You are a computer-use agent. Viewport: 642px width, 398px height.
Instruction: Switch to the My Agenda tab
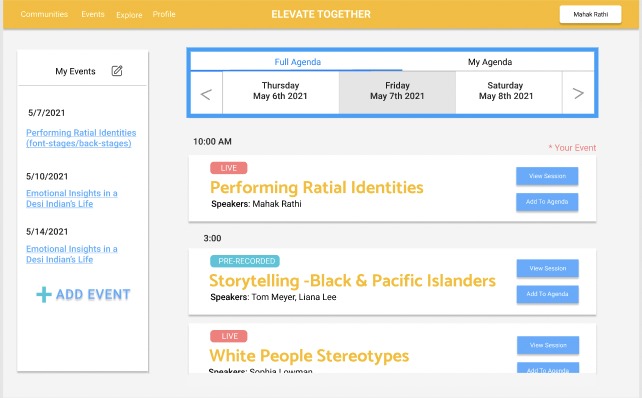tap(490, 62)
